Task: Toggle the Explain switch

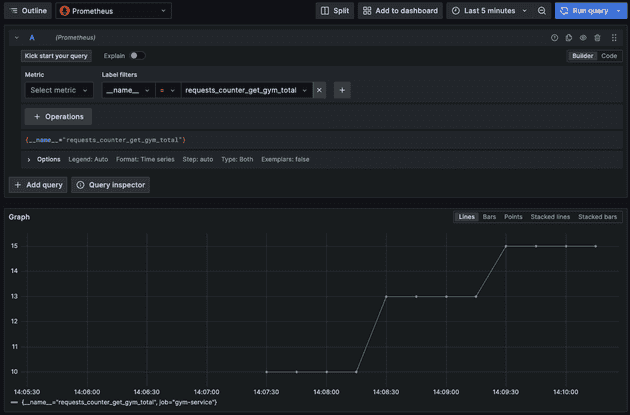Action: click(x=137, y=56)
